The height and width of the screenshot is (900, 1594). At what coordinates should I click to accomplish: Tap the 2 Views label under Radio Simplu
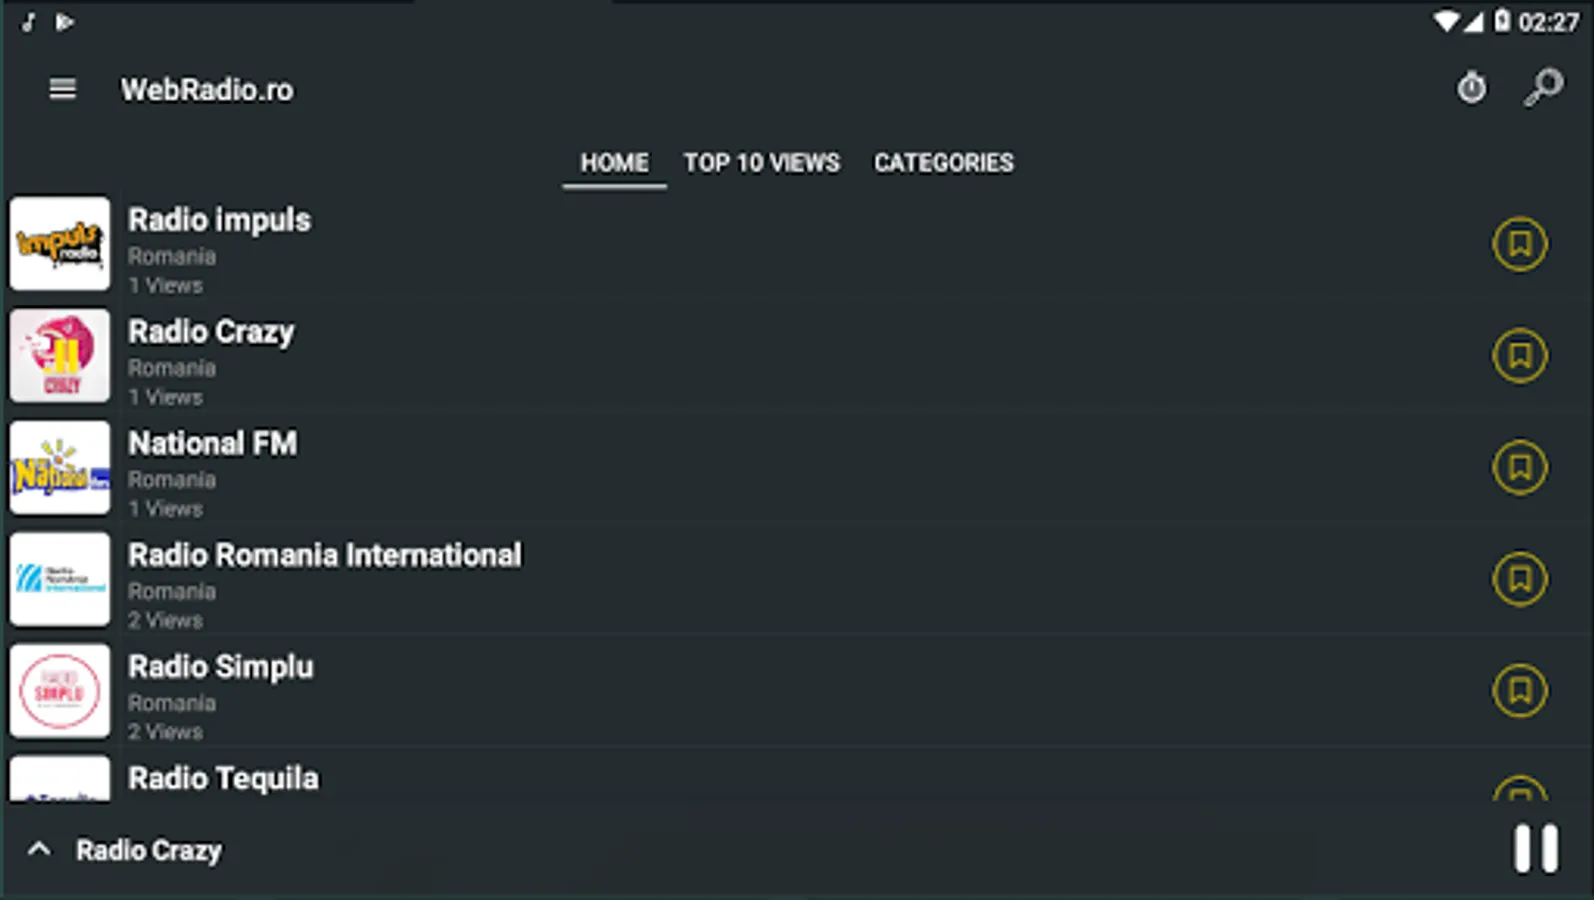coord(165,732)
